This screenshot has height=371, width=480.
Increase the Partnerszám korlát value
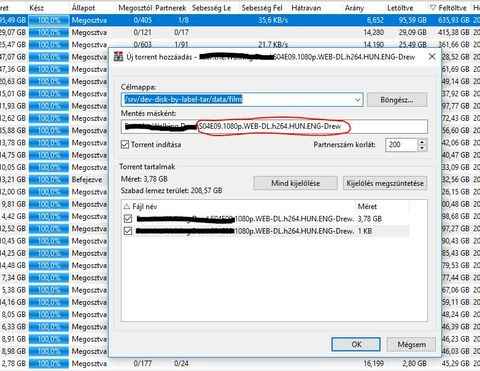[422, 142]
